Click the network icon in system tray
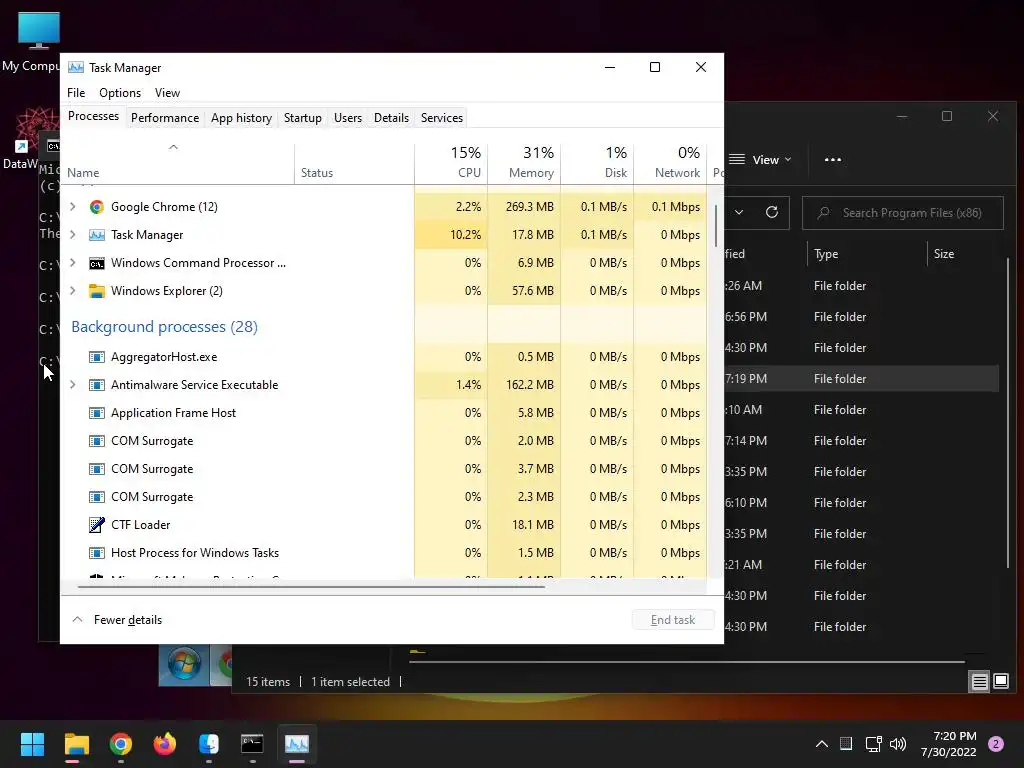Screen dimensions: 1024x768 click(873, 744)
